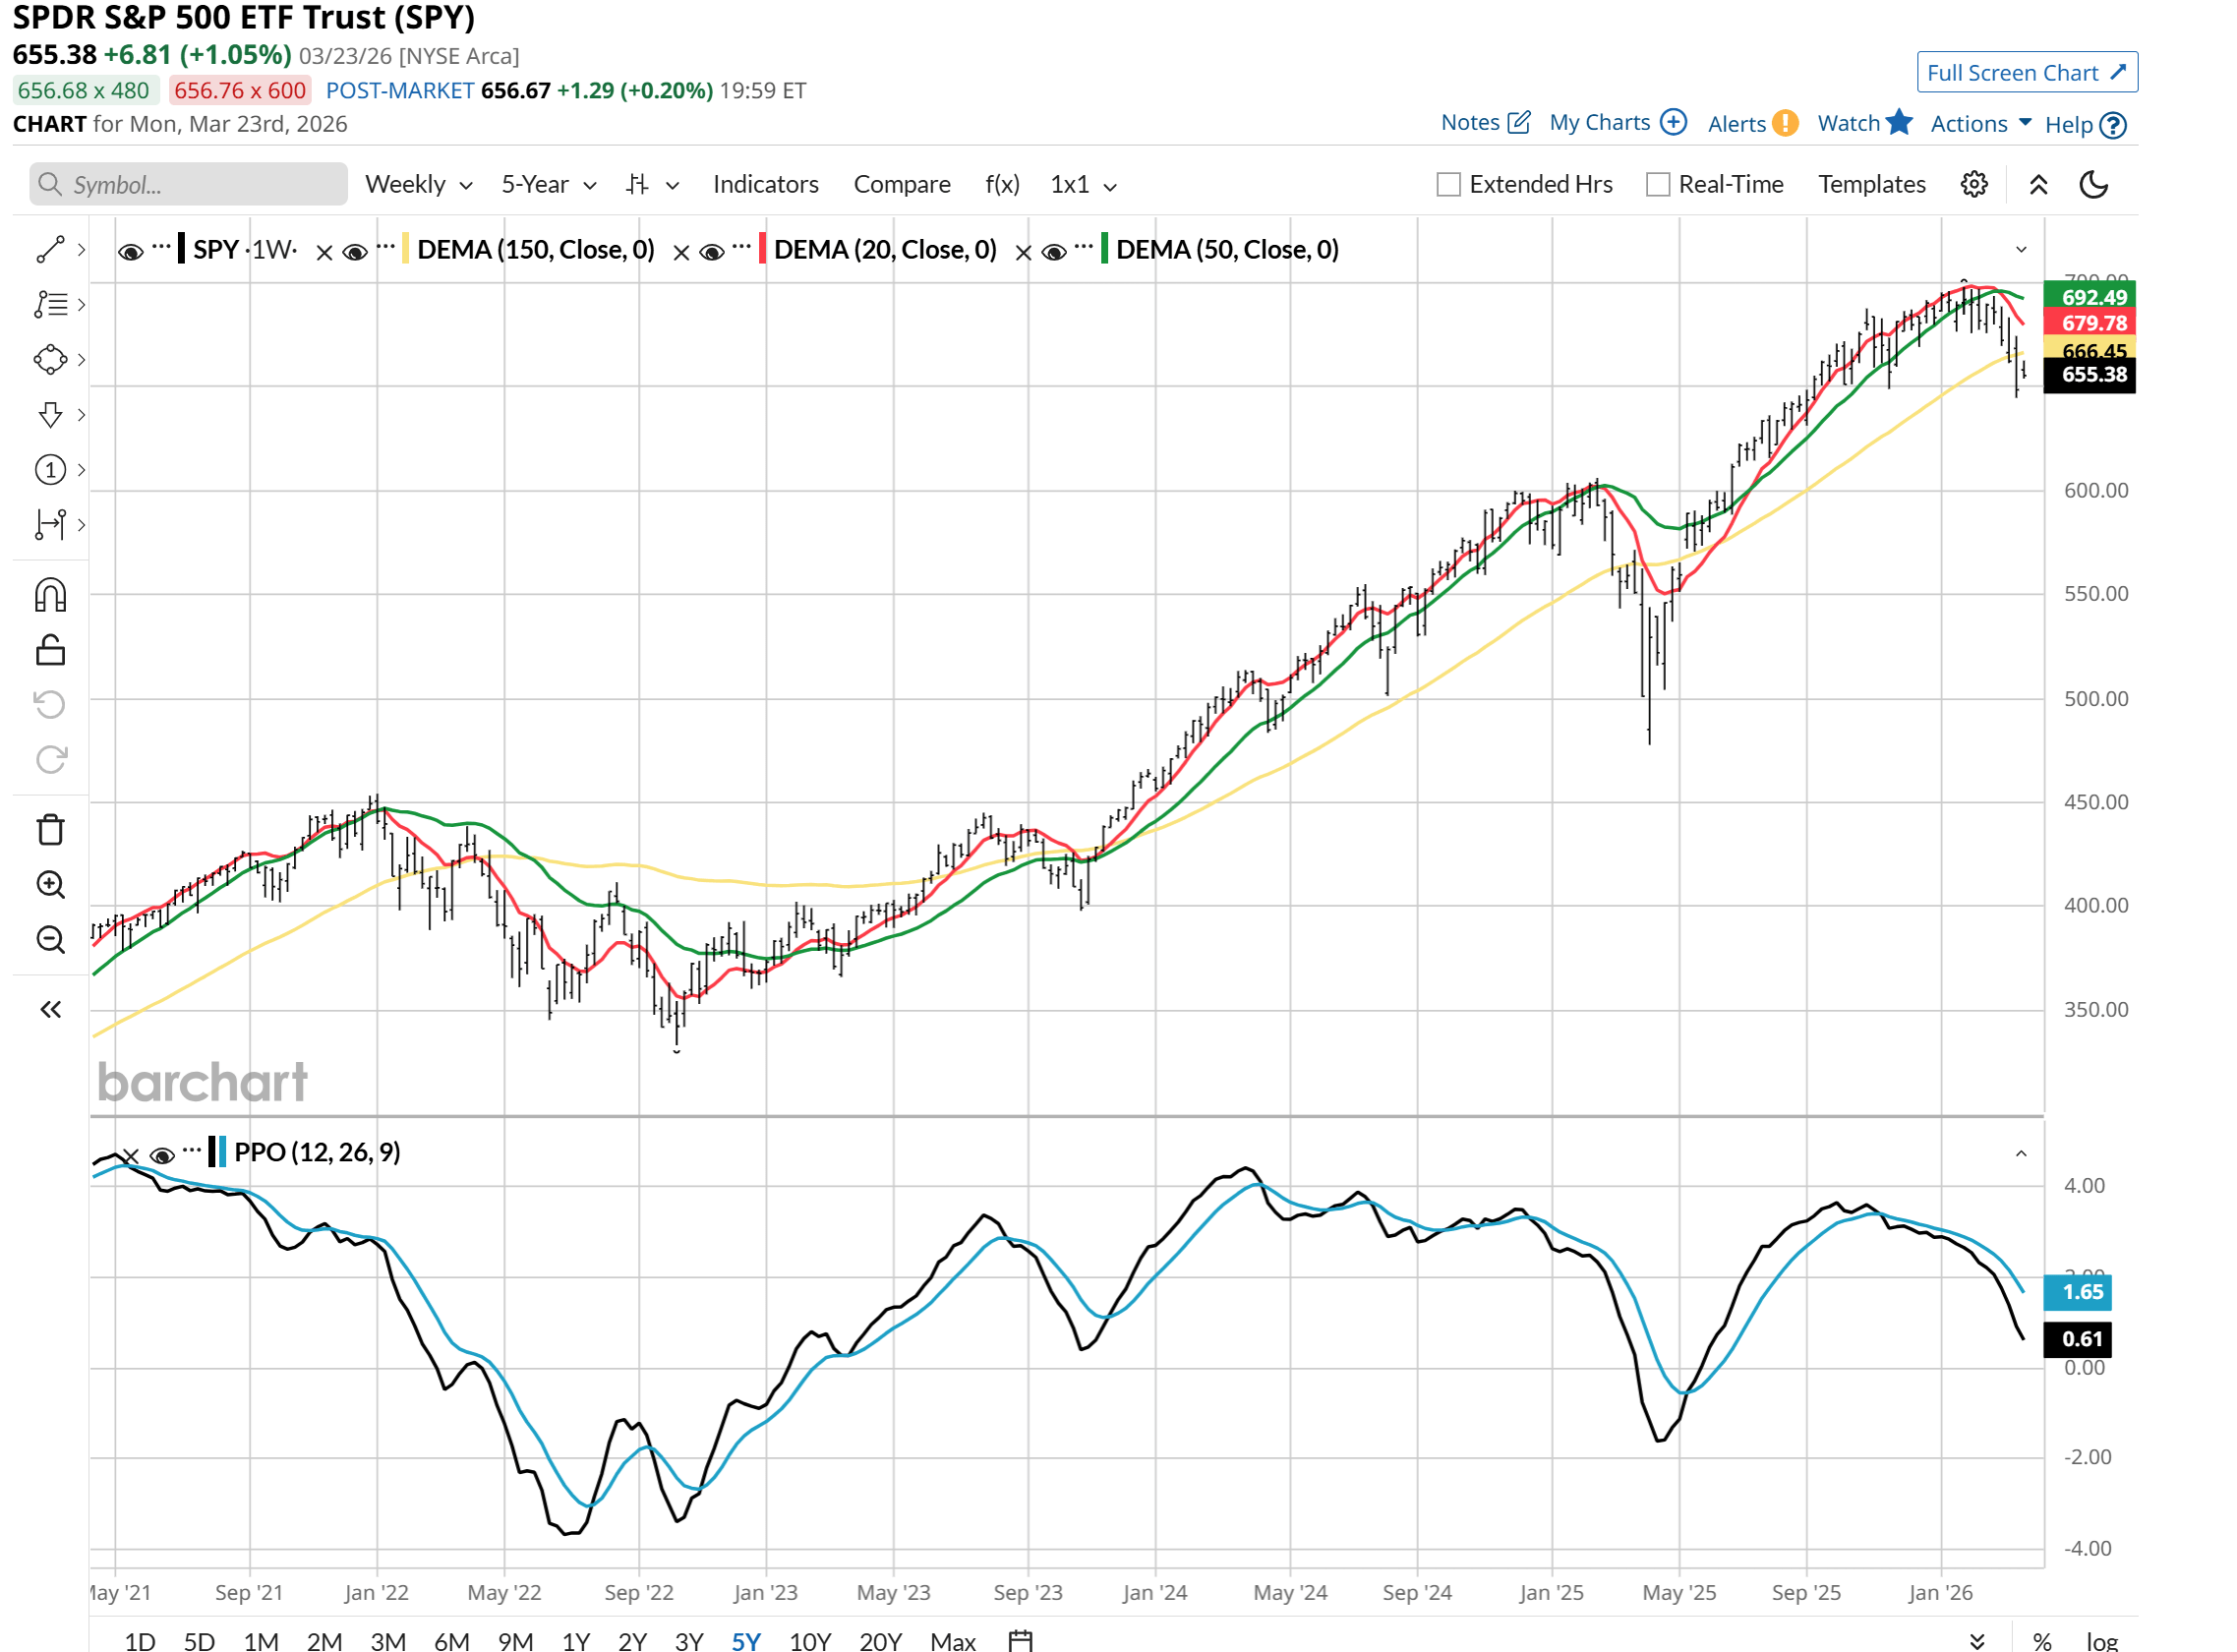Click the Full Screen Chart button

tap(2027, 72)
